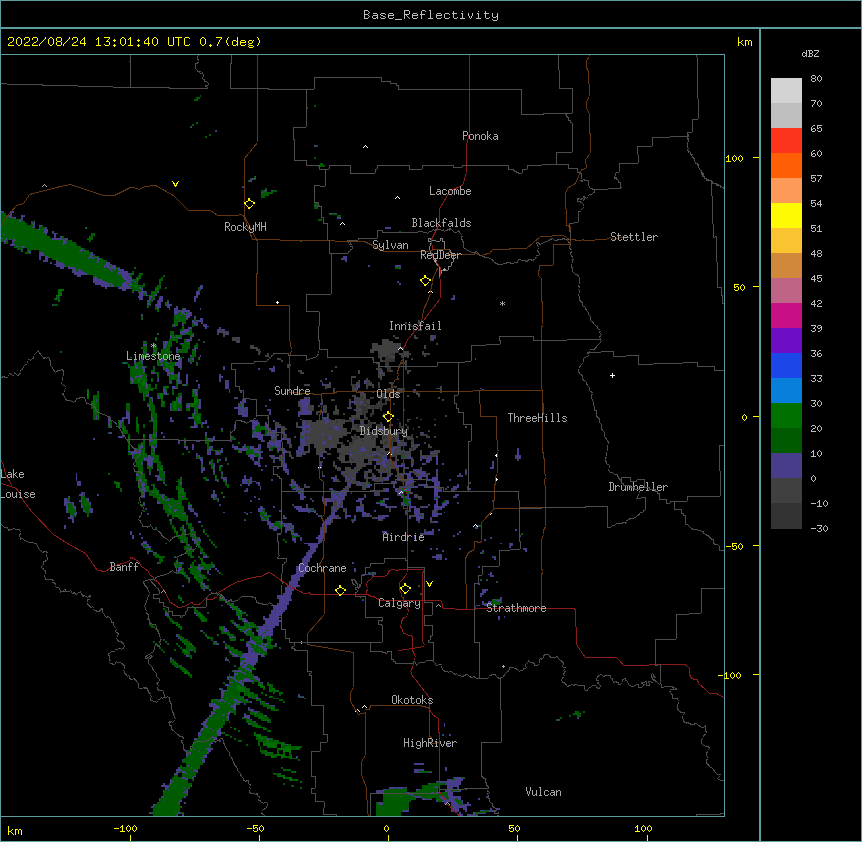Click the Lacombe city label
The width and height of the screenshot is (862, 842).
450,191
